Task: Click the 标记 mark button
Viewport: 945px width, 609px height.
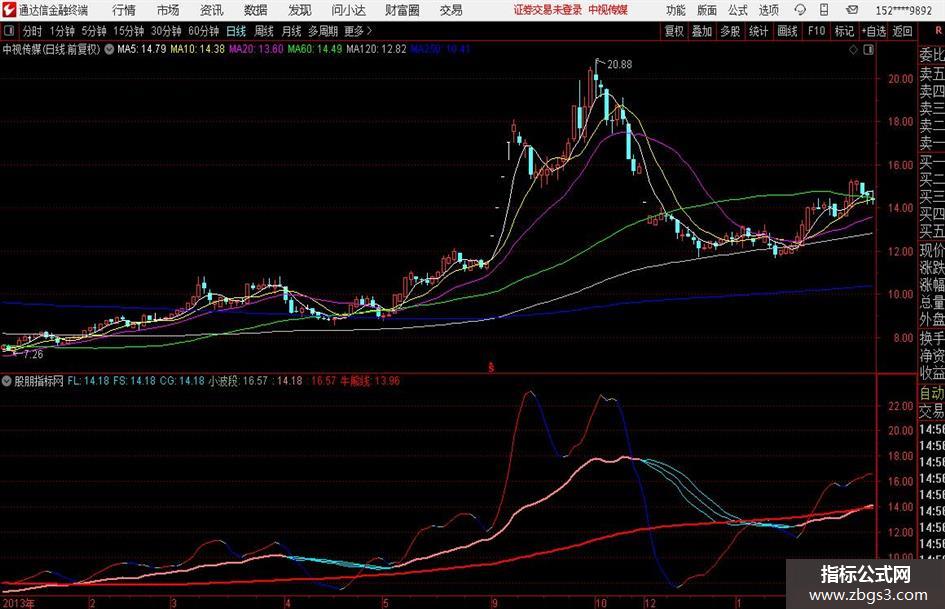Action: [x=844, y=31]
